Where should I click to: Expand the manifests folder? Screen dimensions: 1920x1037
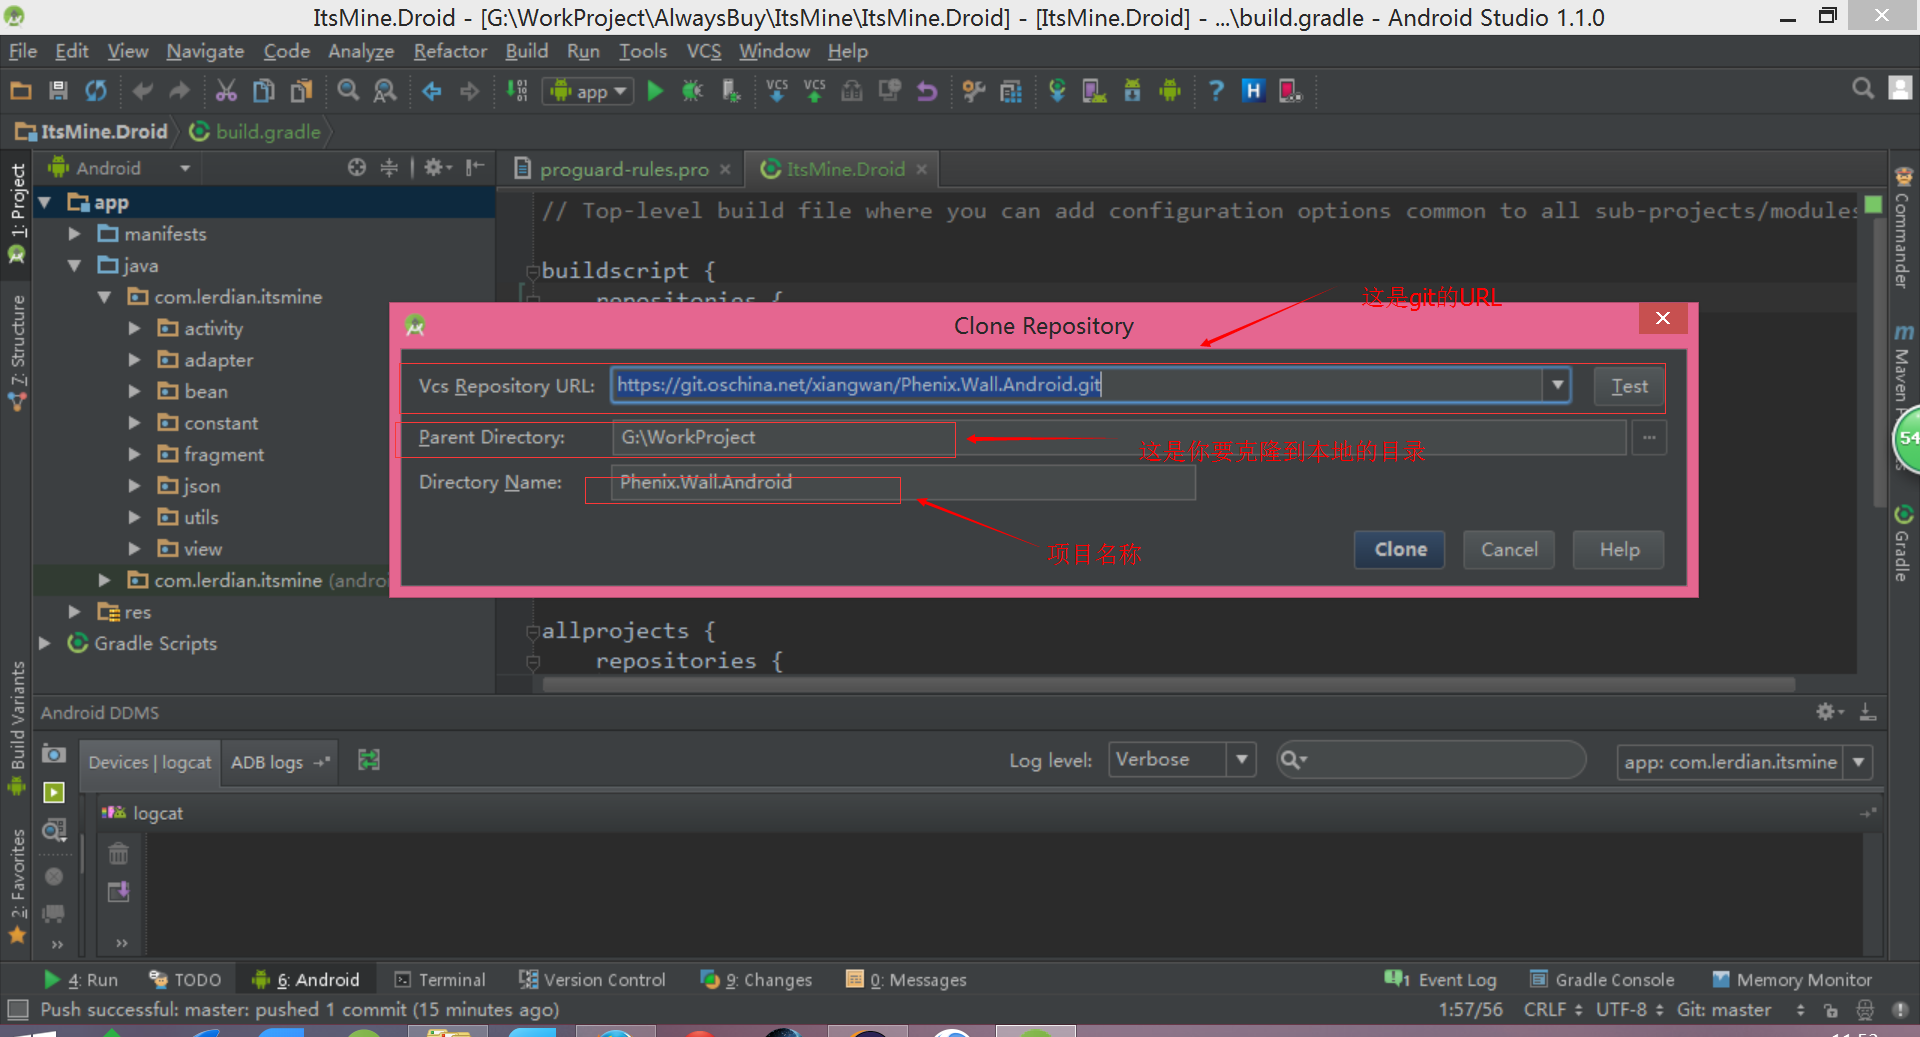[x=74, y=234]
